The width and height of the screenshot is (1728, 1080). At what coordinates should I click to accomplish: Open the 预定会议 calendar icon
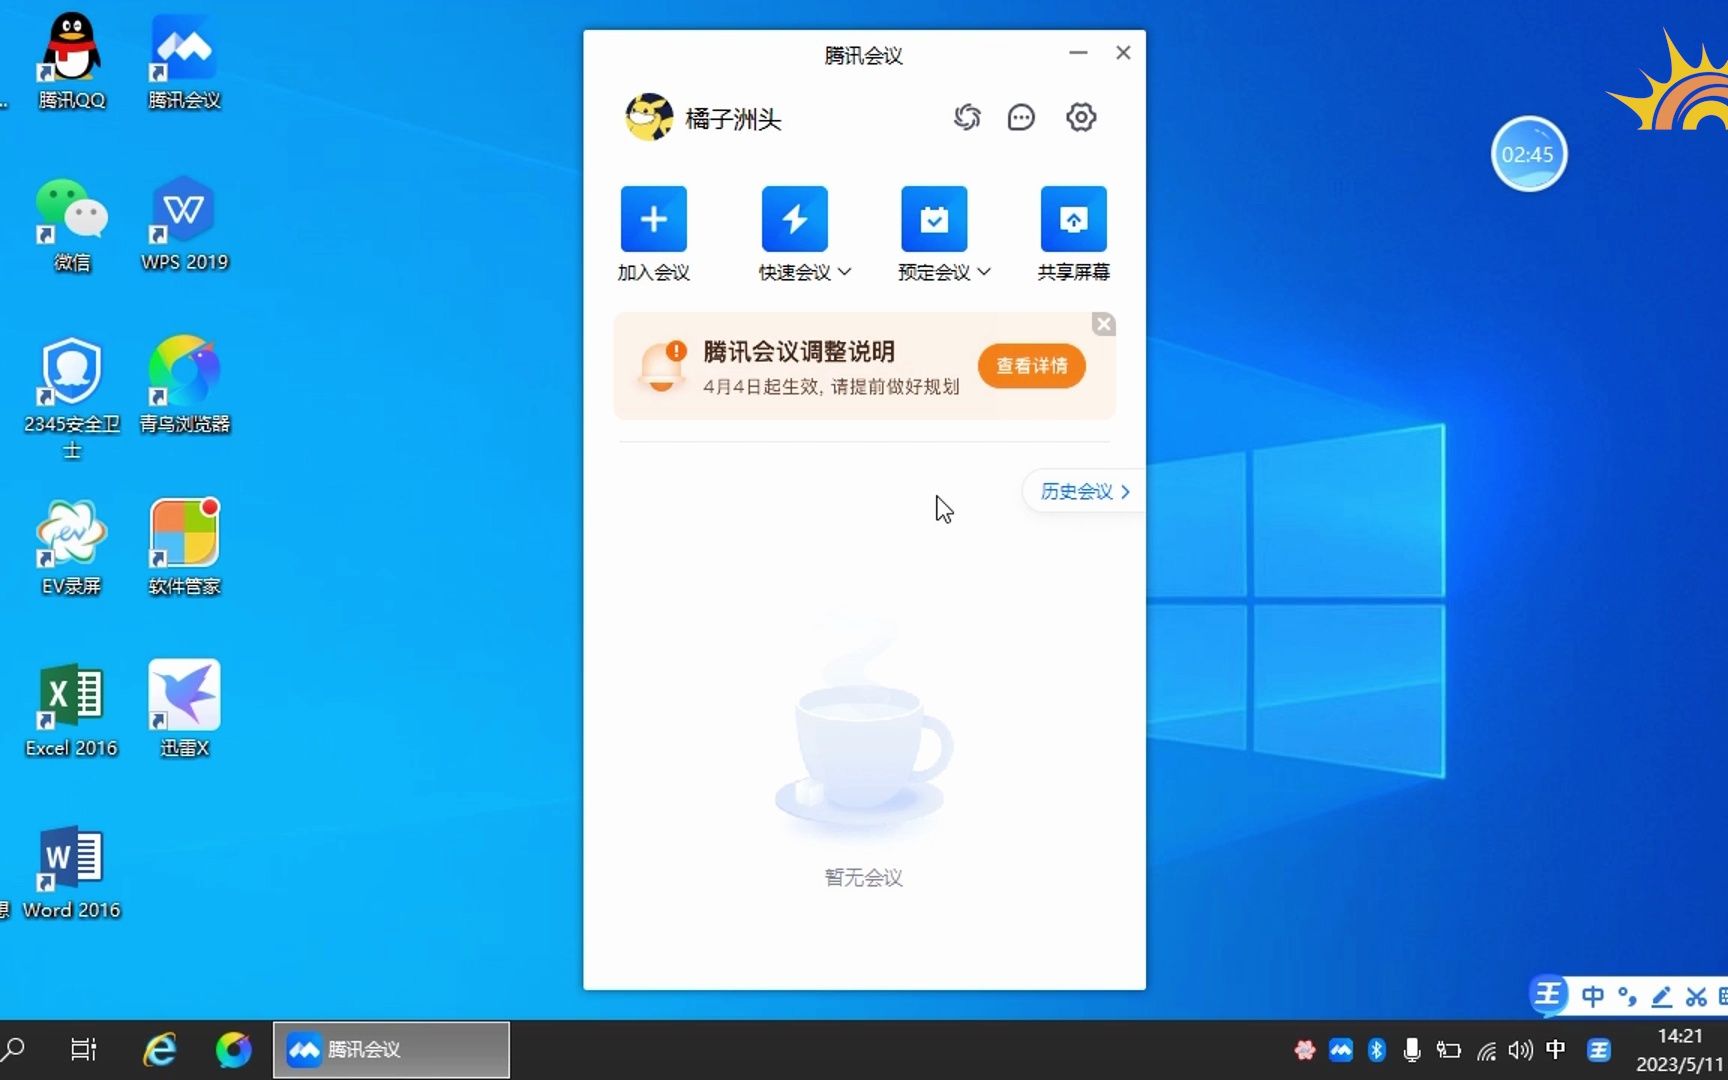[934, 218]
